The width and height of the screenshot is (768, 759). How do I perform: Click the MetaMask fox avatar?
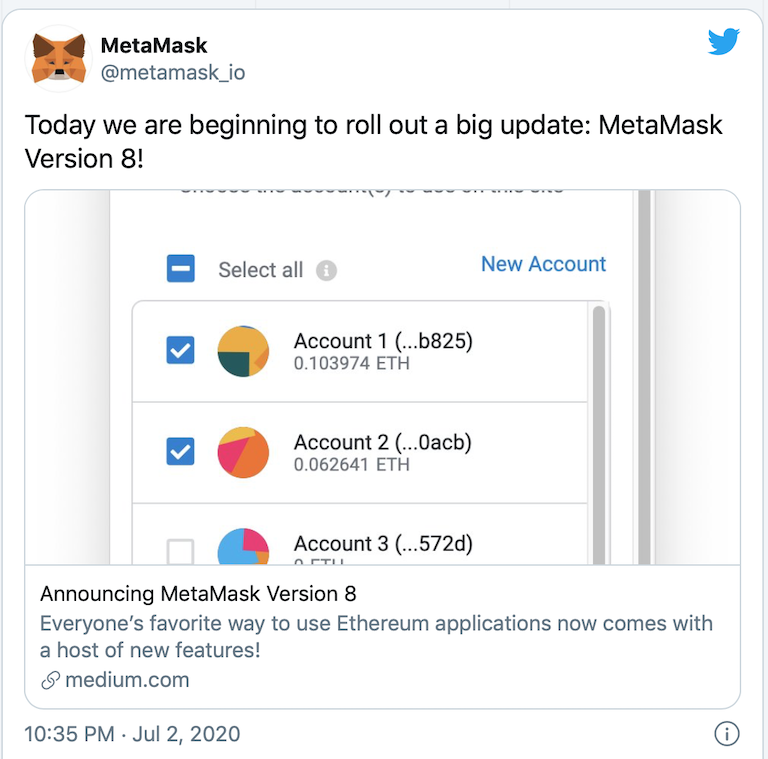point(58,58)
